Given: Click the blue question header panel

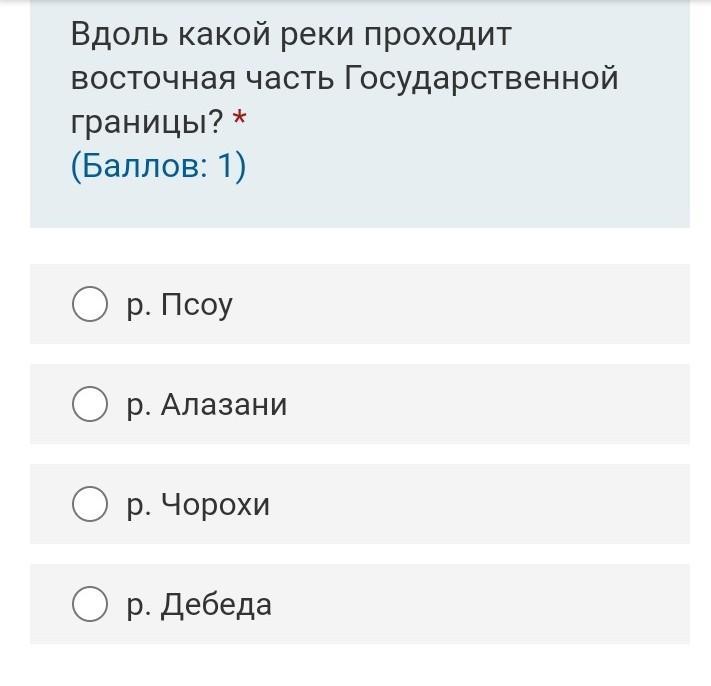Looking at the screenshot, I should coord(360,113).
